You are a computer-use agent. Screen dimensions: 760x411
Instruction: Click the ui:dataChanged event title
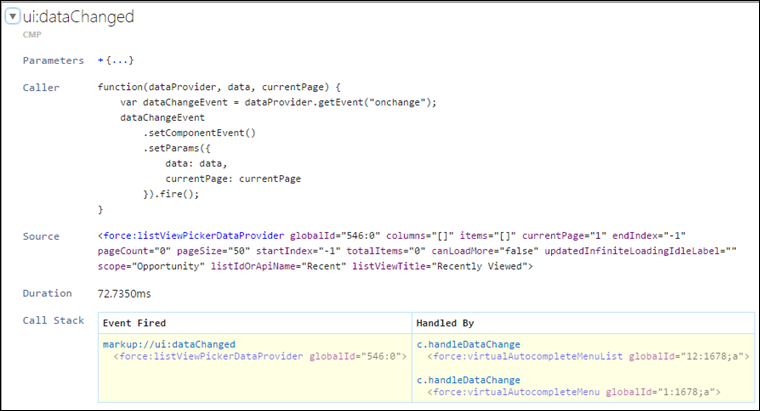click(x=79, y=17)
